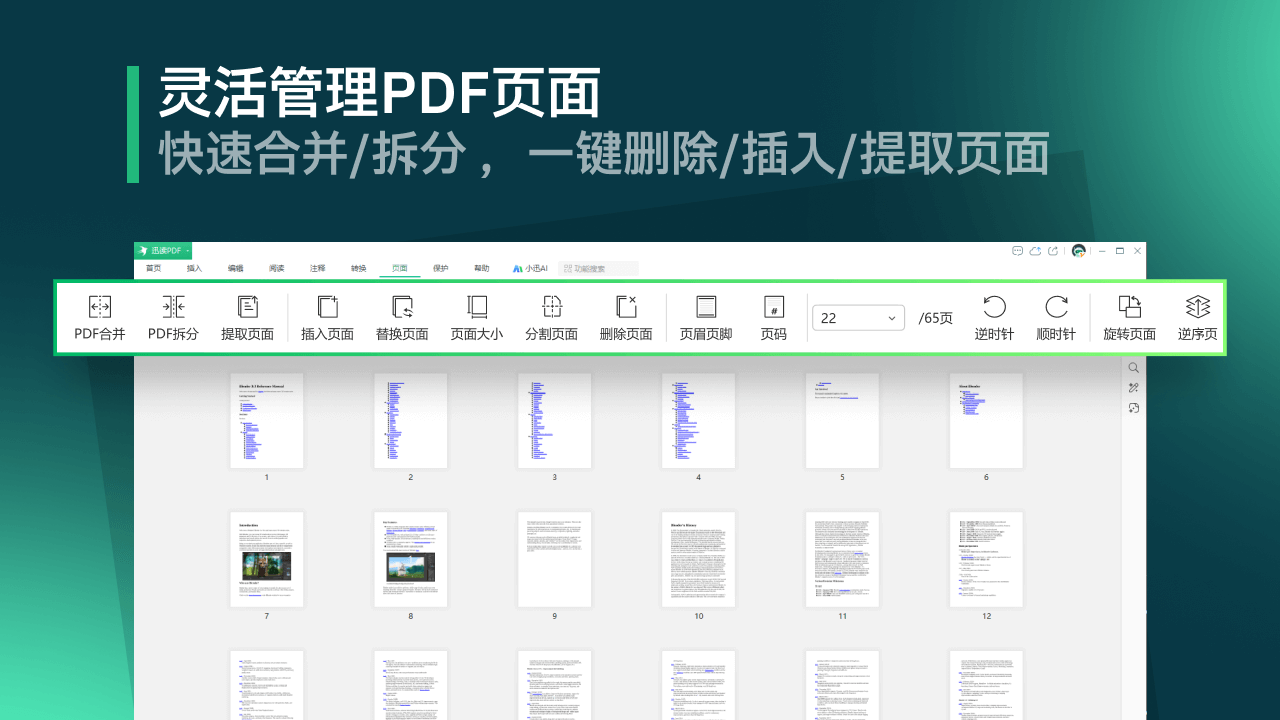The image size is (1280, 720).
Task: Select the thumbnail of page 5
Action: [842, 421]
